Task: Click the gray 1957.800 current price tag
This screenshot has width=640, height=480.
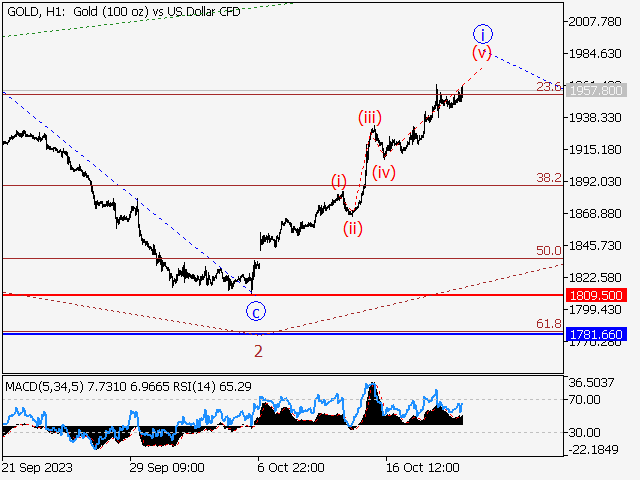Action: [x=596, y=90]
